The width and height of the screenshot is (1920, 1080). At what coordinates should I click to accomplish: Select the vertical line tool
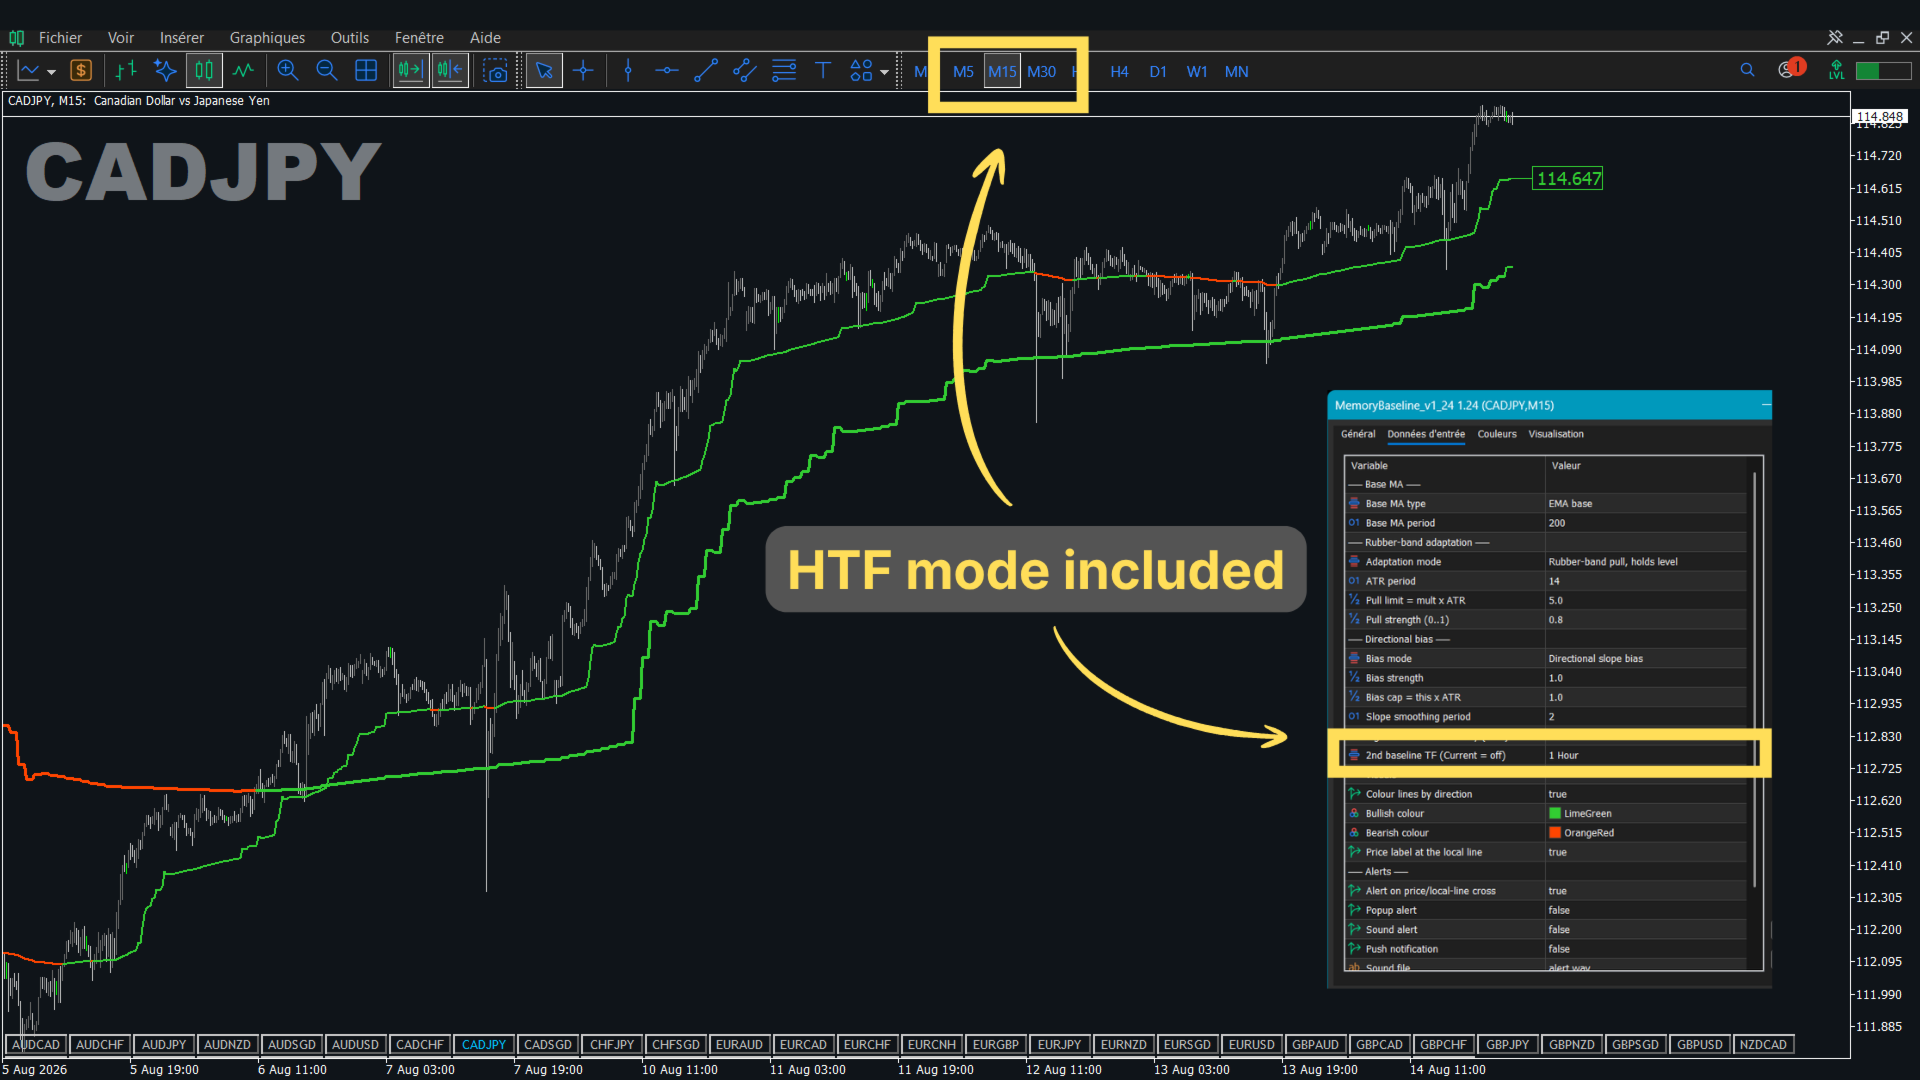coord(628,71)
